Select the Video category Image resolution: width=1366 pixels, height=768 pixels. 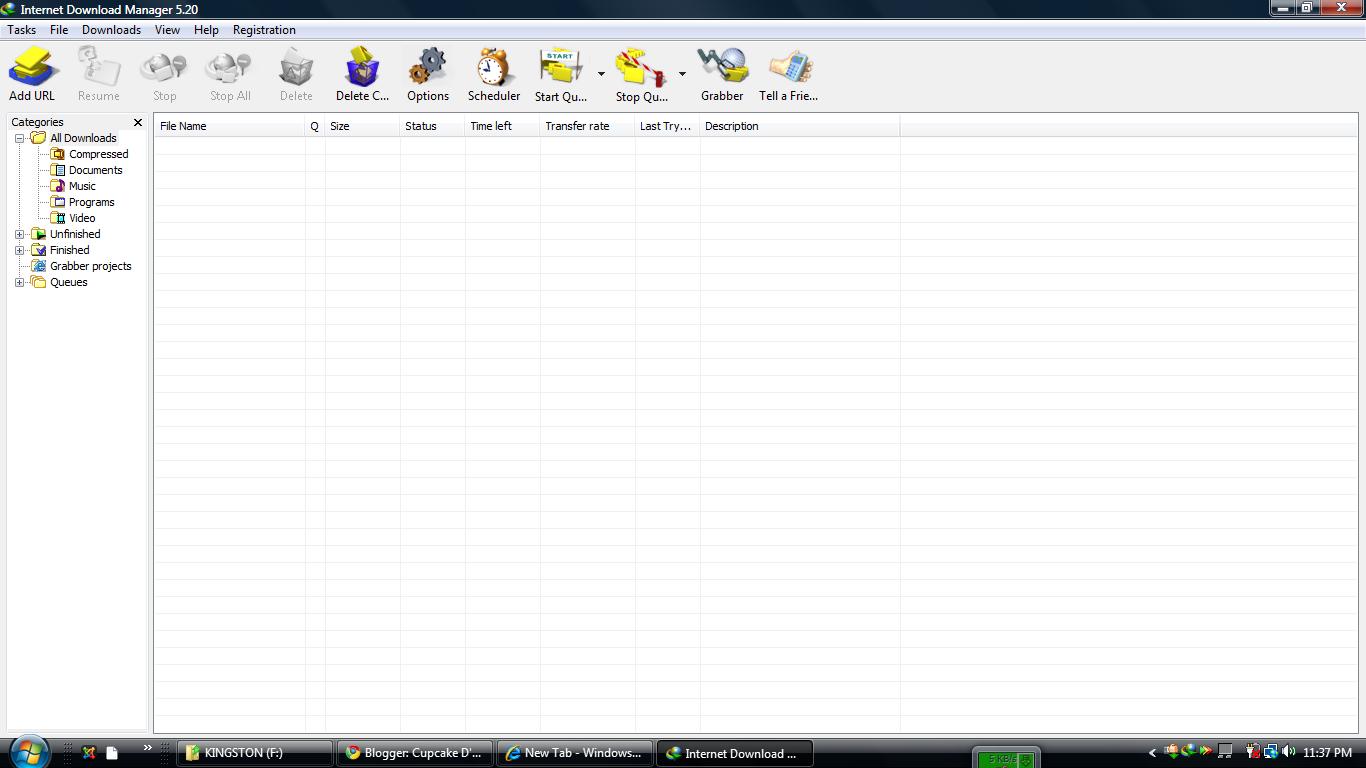82,218
